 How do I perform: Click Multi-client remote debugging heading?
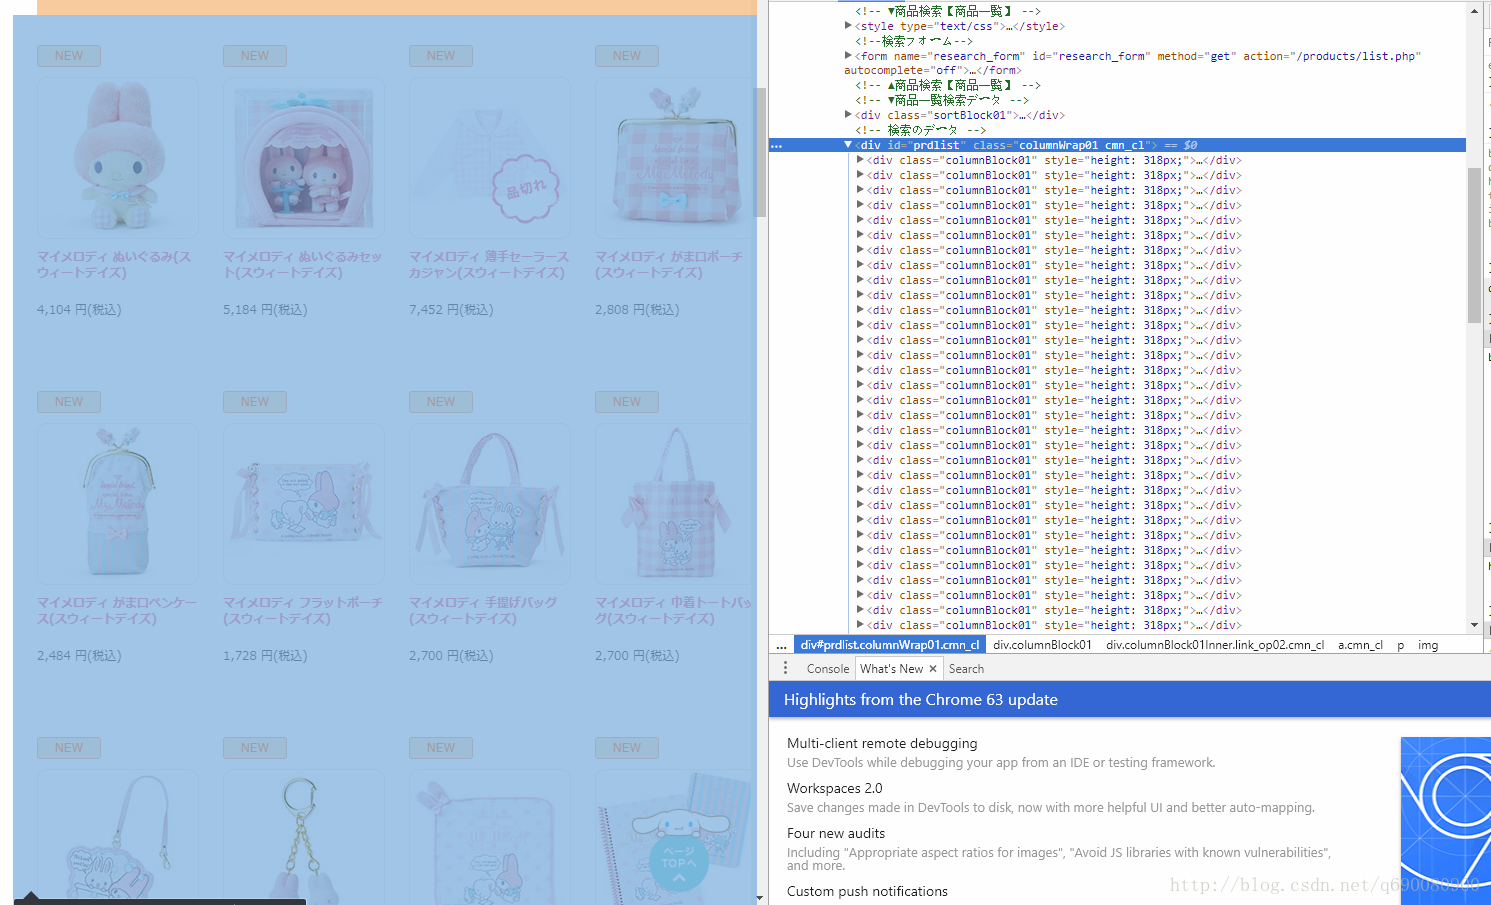pyautogui.click(x=882, y=743)
